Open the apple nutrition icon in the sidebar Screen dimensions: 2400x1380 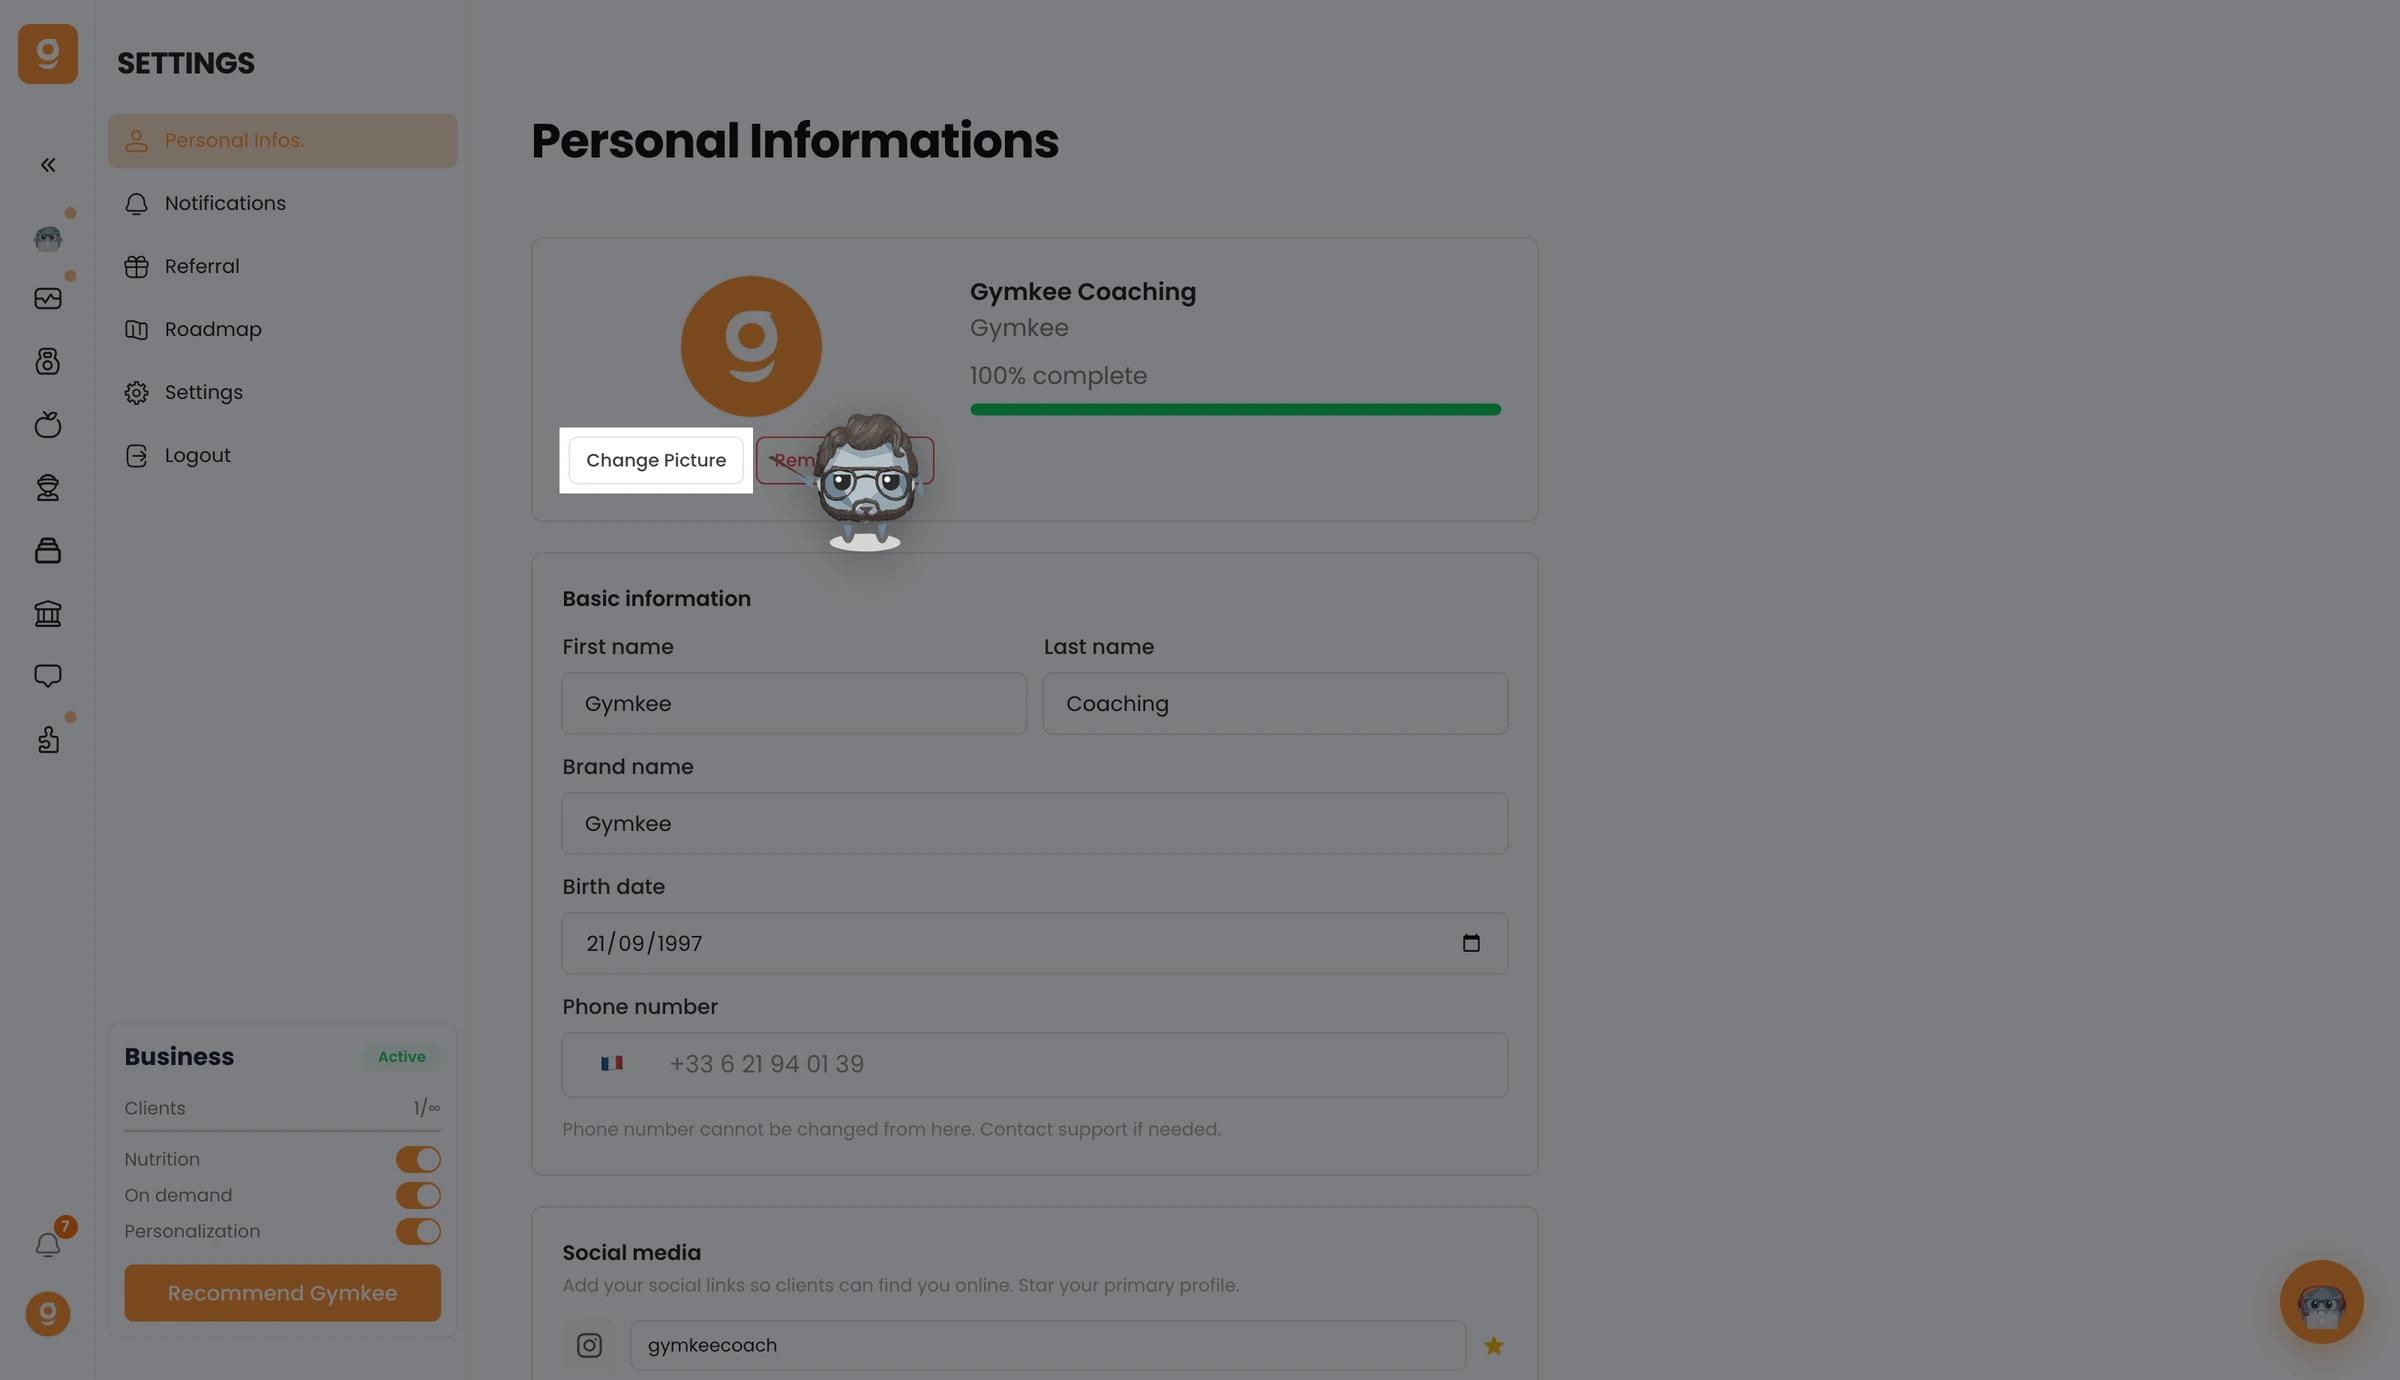click(x=48, y=424)
